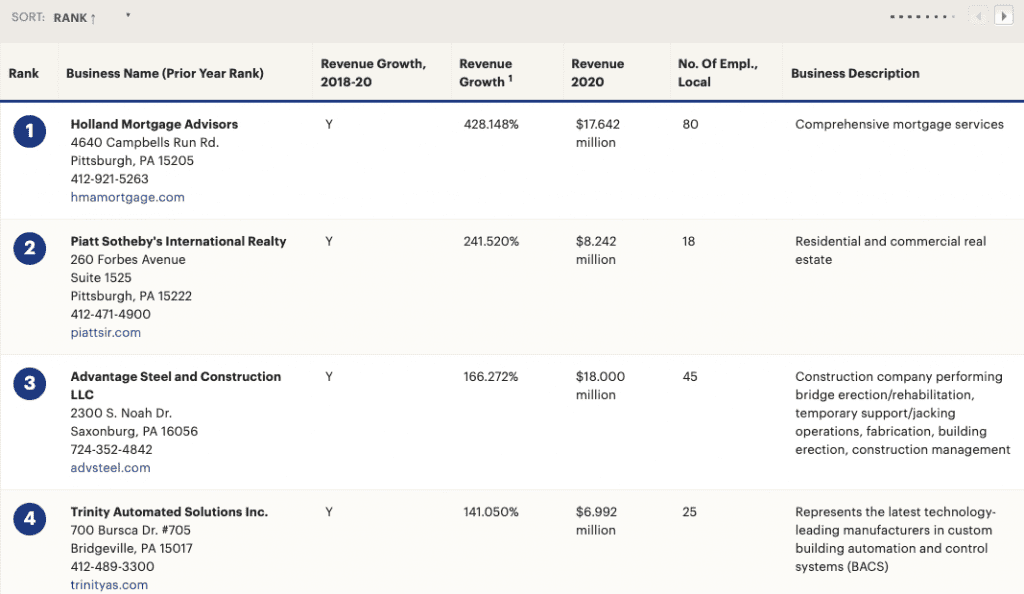Click Business Name (Prior Year Rank) header

point(164,73)
